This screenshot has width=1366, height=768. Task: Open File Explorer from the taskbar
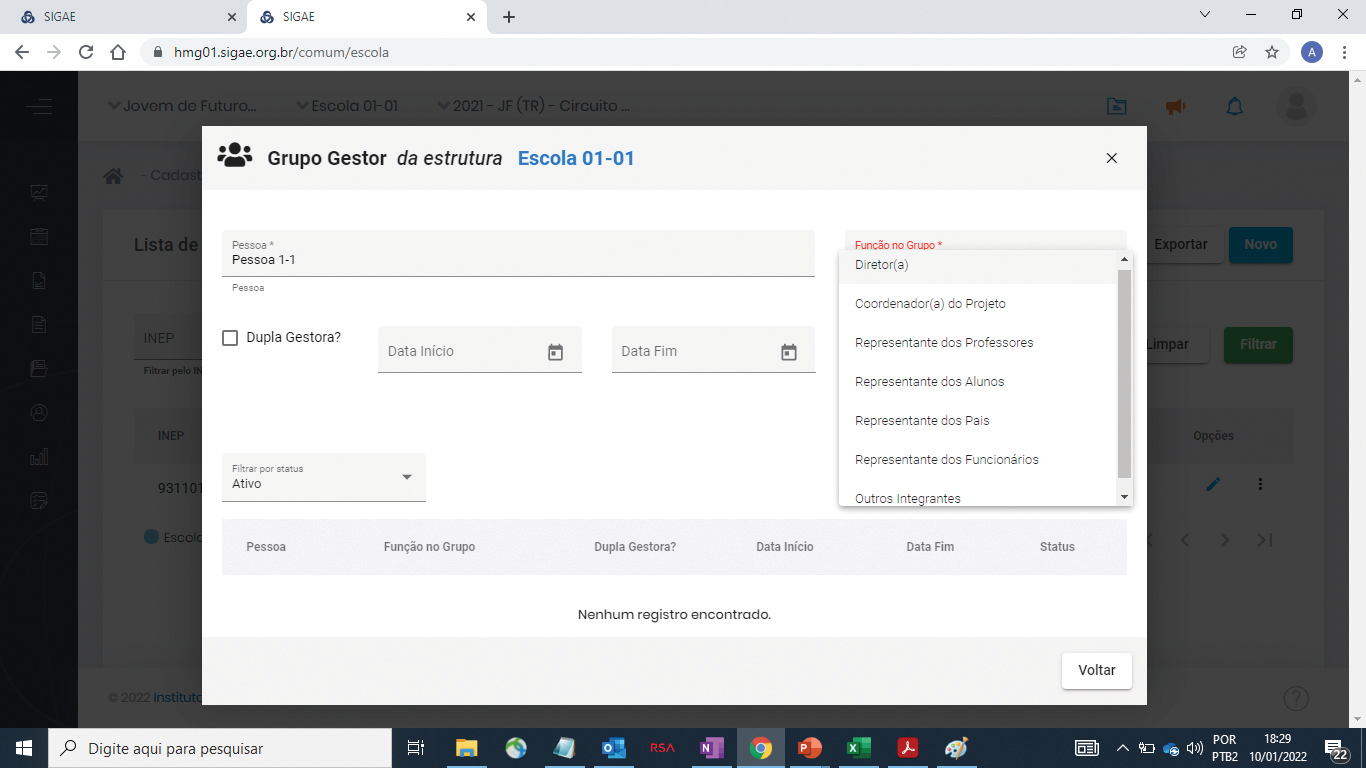click(x=467, y=748)
